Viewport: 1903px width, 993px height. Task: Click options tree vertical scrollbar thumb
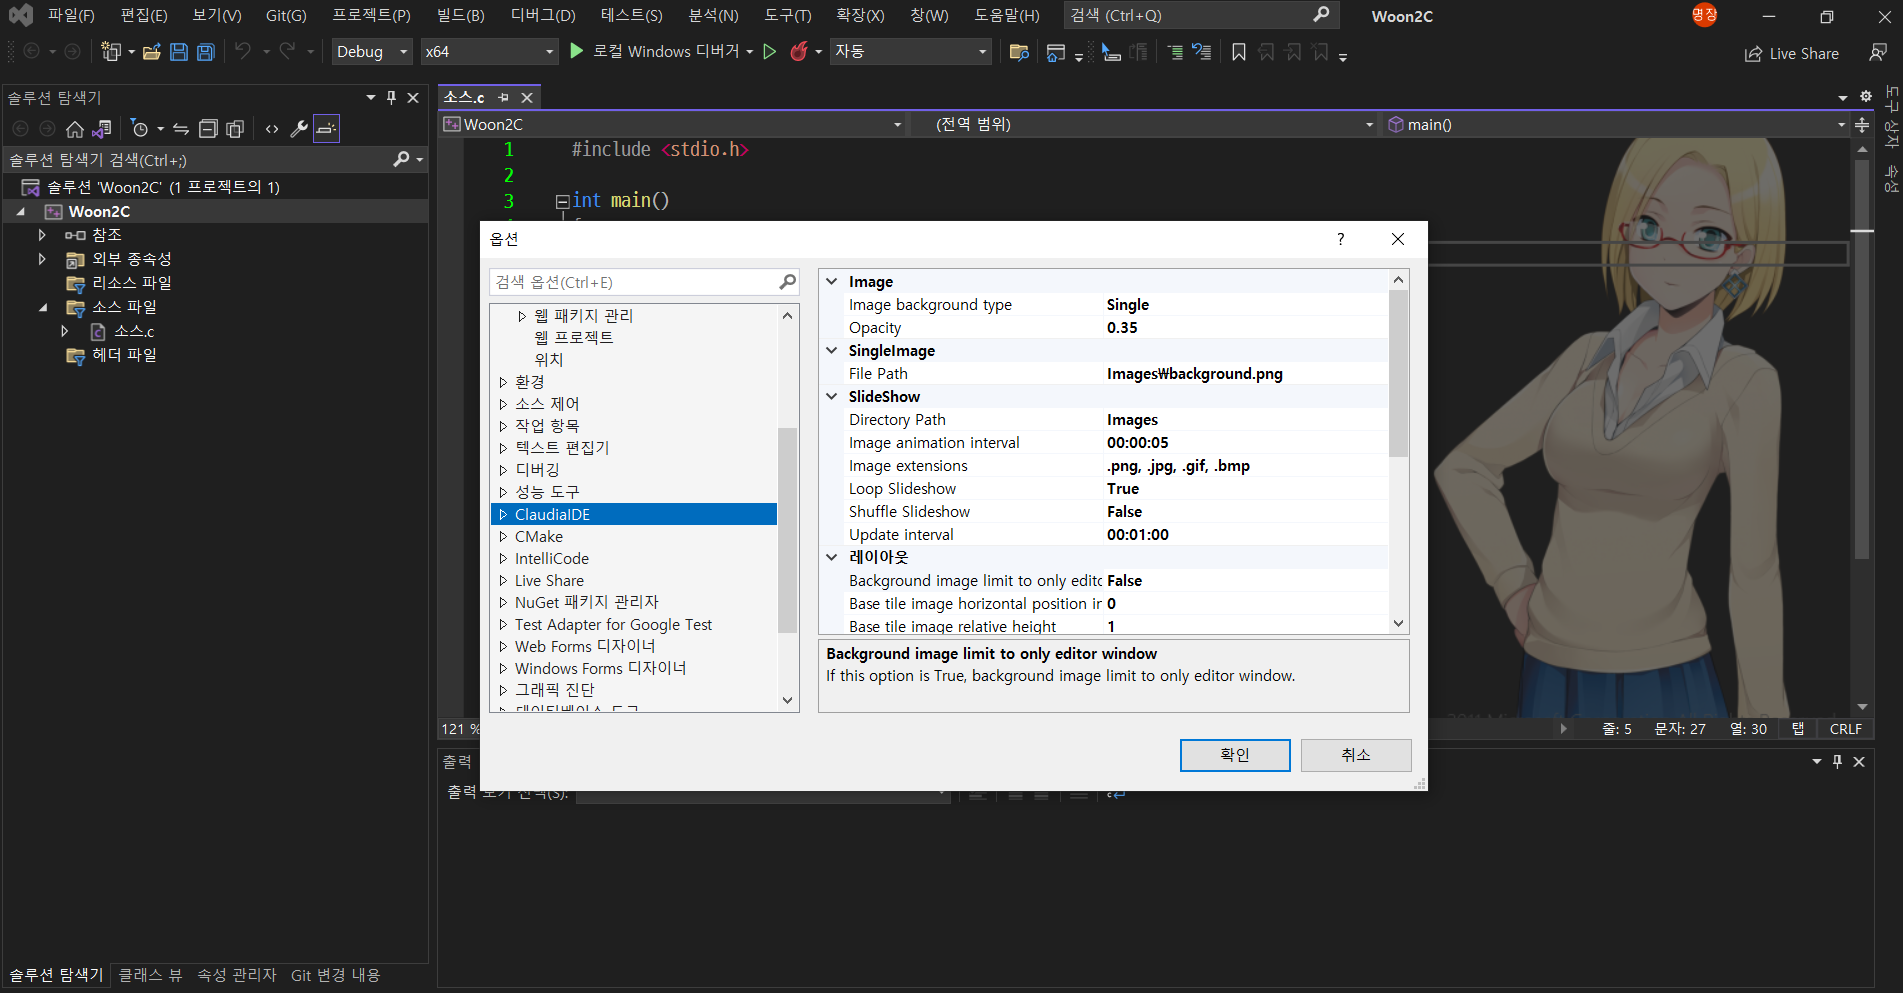coord(787,530)
